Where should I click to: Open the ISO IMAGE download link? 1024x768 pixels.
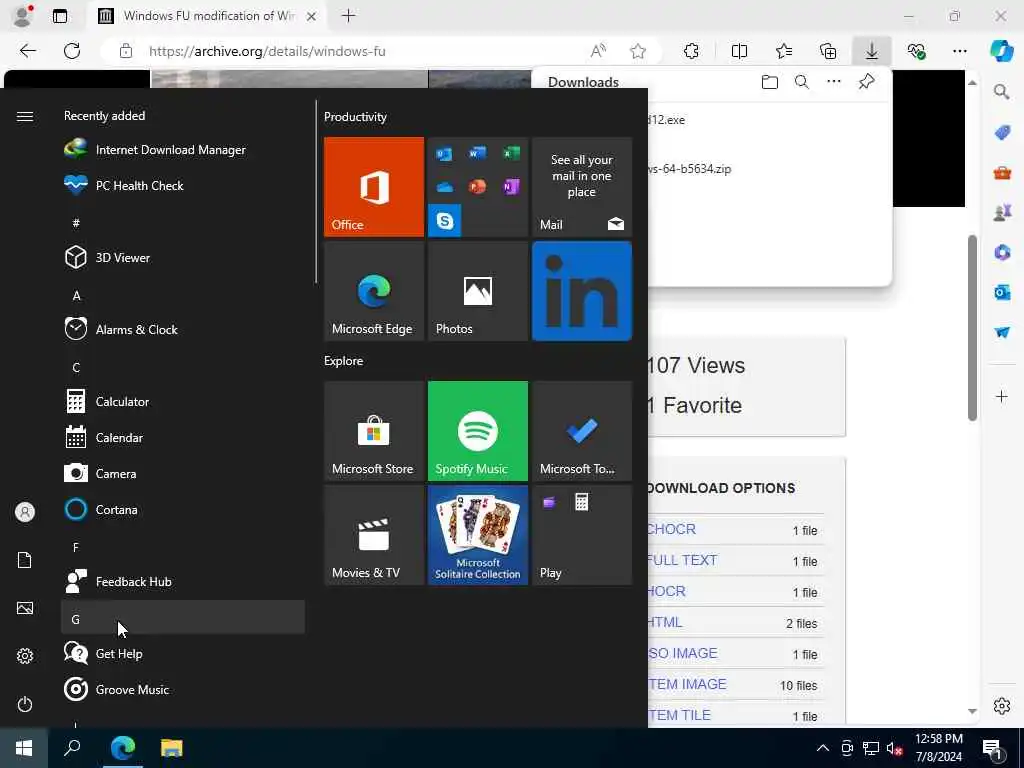[x=682, y=653]
